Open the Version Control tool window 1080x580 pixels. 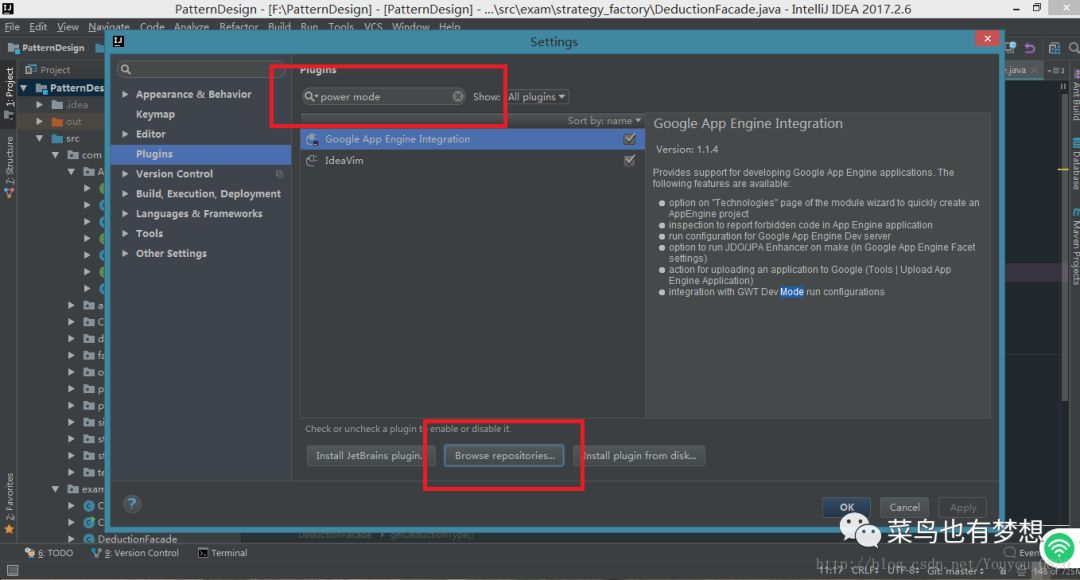click(x=136, y=553)
